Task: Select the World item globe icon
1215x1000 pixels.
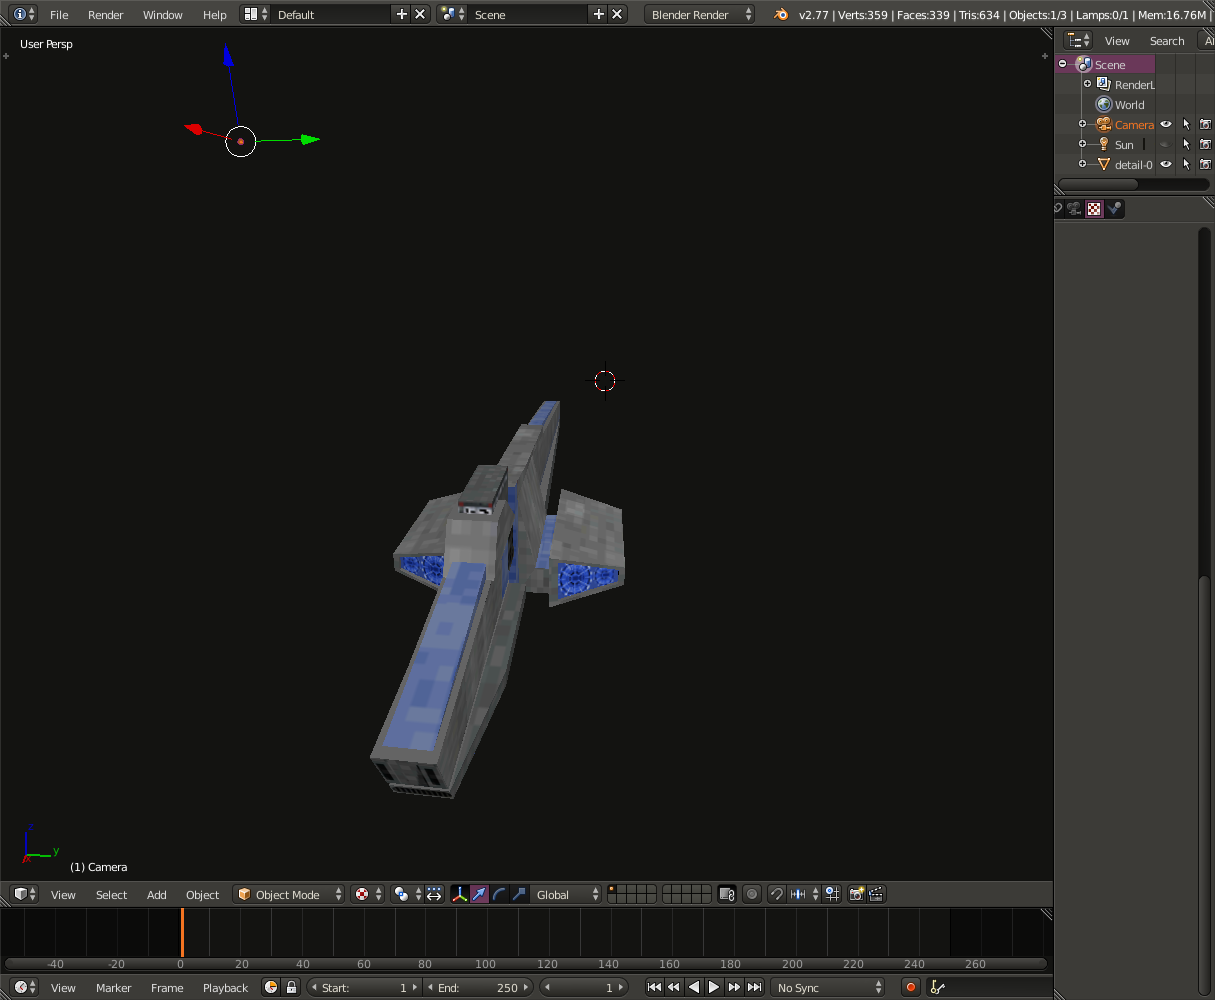Action: (x=1104, y=105)
